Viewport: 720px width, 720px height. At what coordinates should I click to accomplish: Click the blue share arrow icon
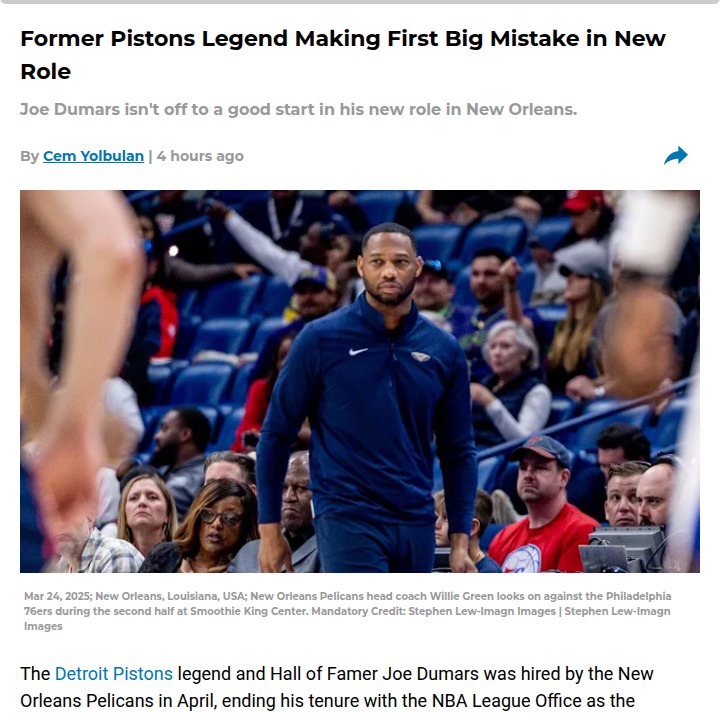click(675, 156)
